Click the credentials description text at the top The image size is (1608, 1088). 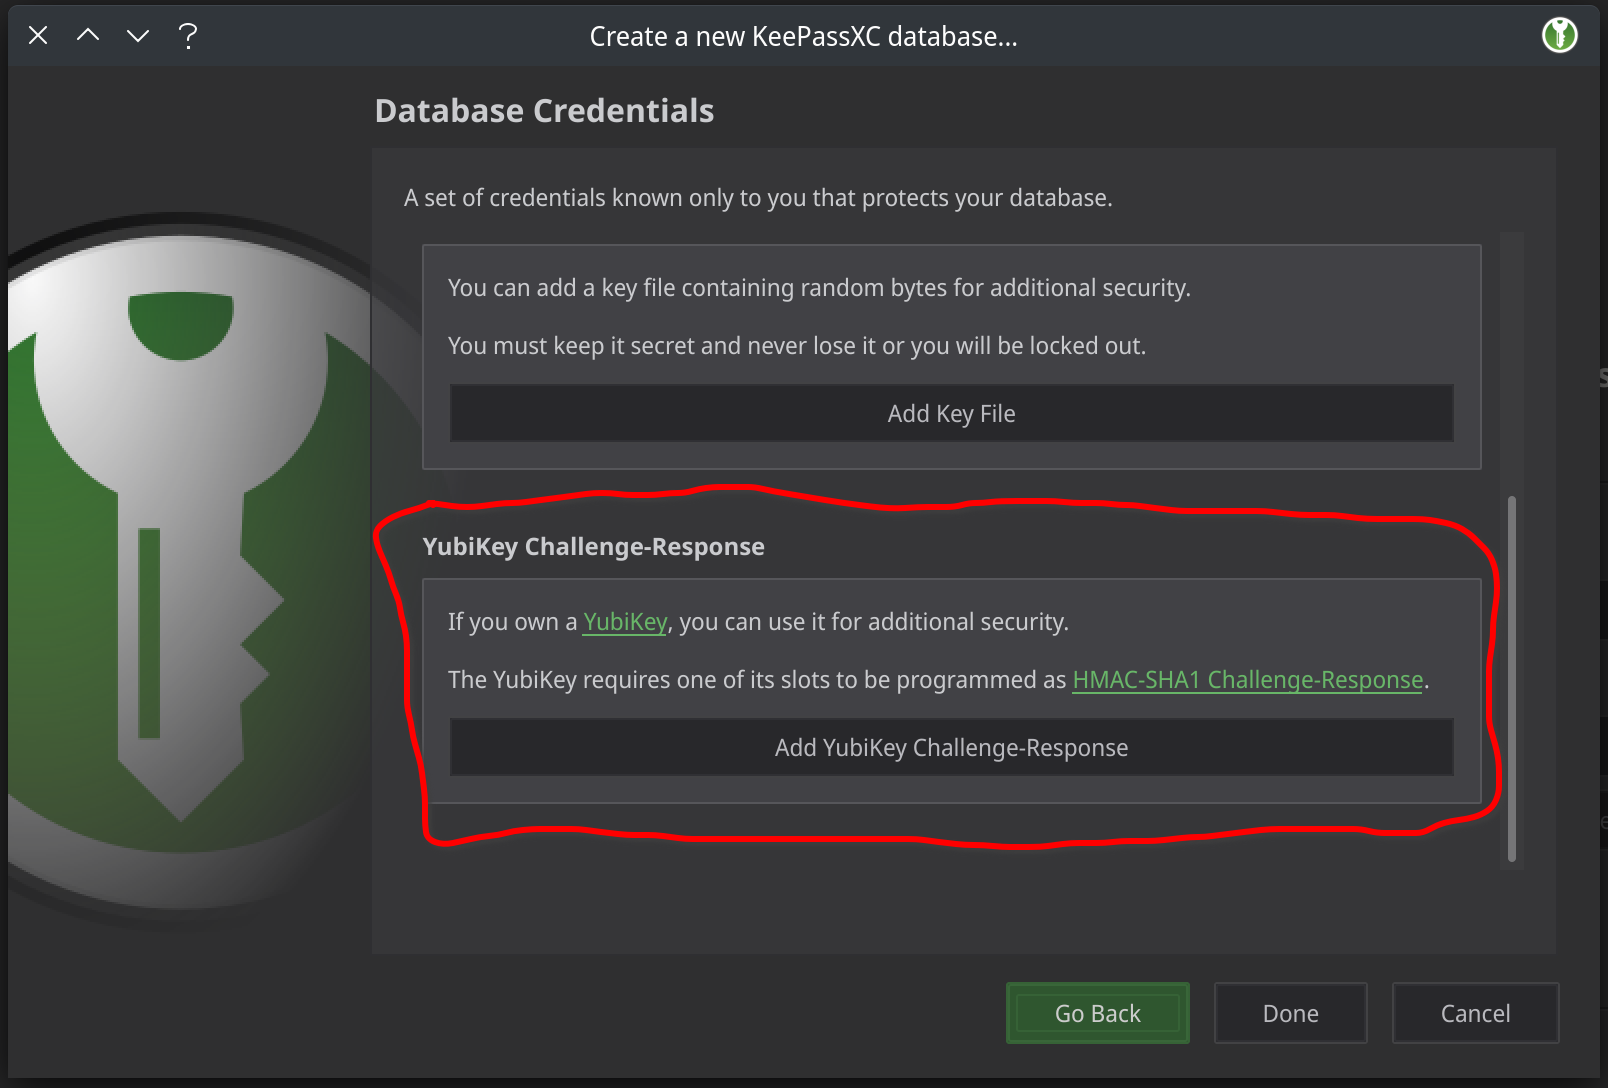[x=759, y=197]
